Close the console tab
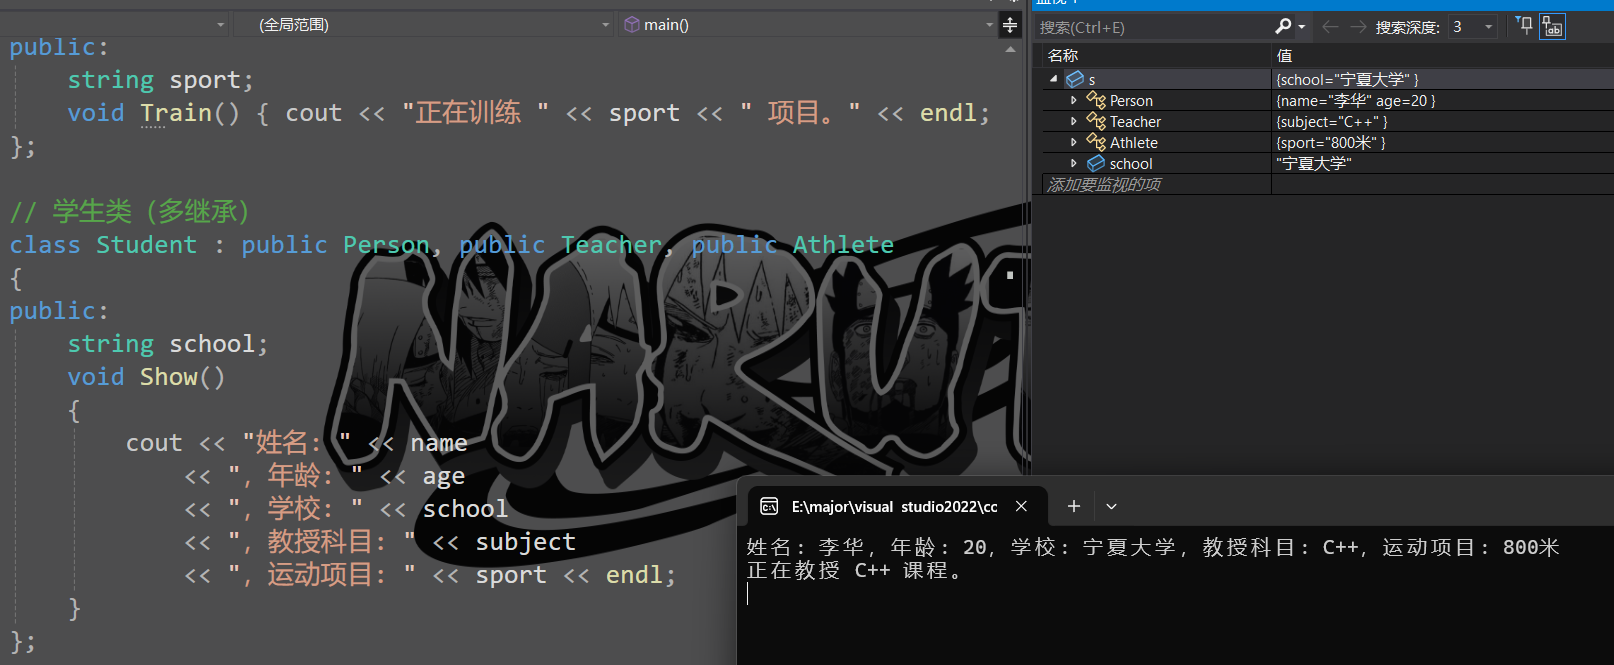 1021,506
